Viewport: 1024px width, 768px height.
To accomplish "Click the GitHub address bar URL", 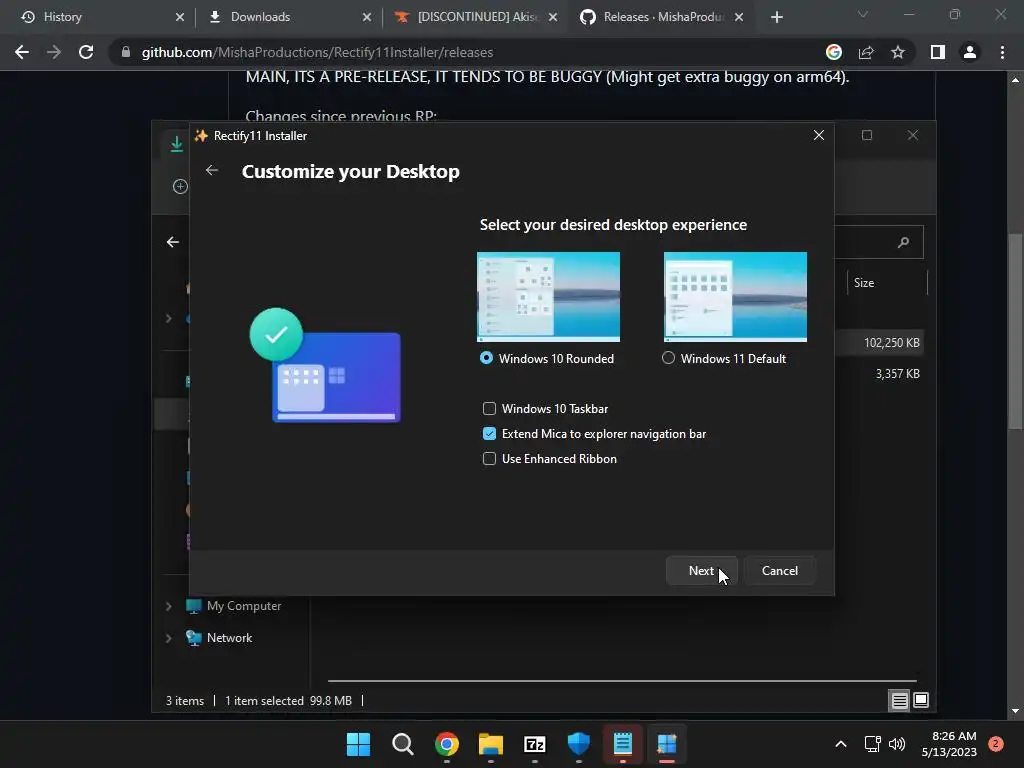I will pyautogui.click(x=317, y=52).
